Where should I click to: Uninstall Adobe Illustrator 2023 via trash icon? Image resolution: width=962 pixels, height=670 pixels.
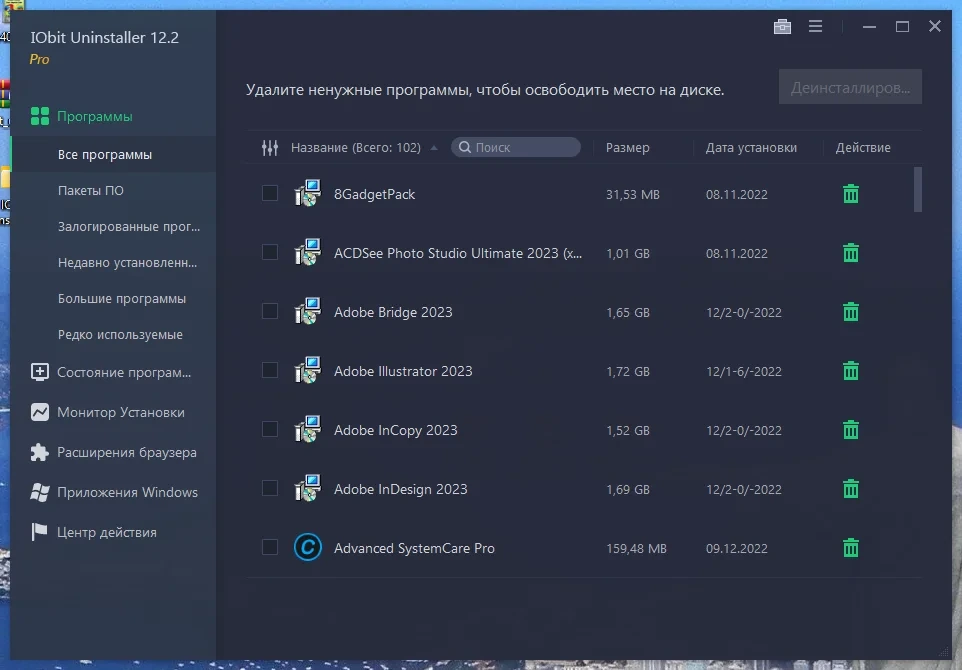(850, 371)
